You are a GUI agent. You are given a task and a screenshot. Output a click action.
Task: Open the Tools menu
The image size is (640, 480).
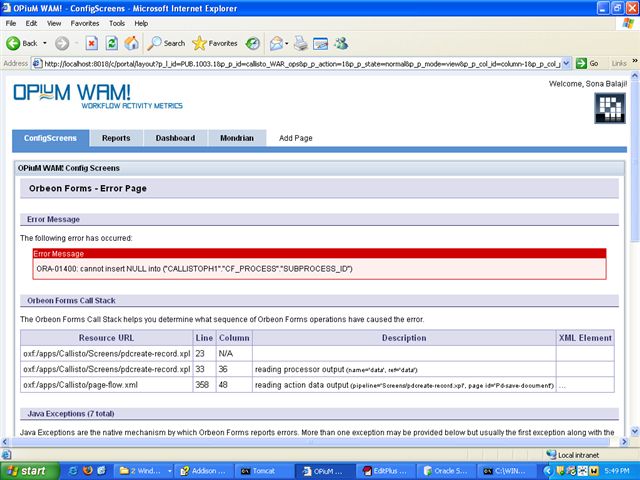tap(117, 22)
